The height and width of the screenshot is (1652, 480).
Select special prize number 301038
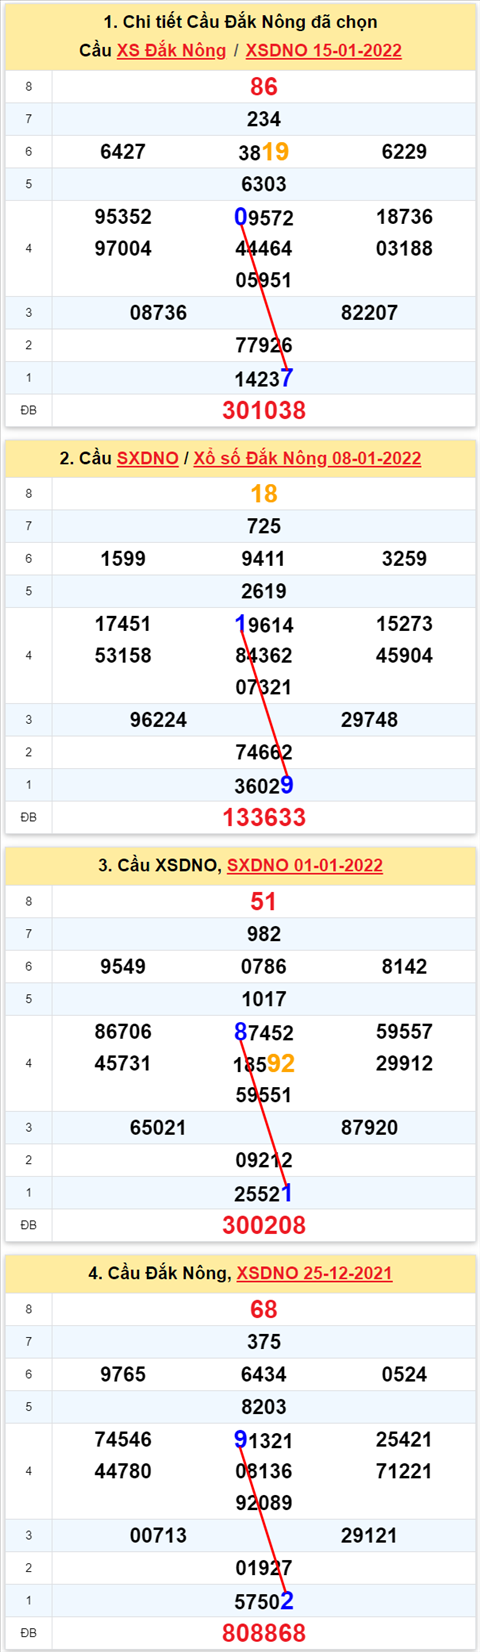click(264, 410)
